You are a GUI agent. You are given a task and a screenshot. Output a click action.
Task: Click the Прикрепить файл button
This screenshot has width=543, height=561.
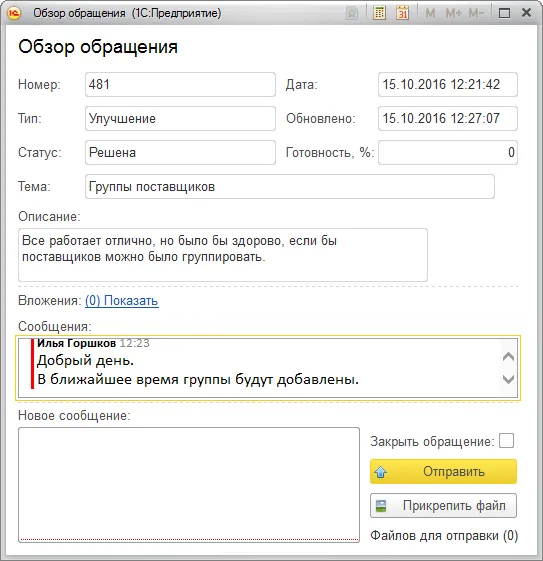pyautogui.click(x=444, y=506)
